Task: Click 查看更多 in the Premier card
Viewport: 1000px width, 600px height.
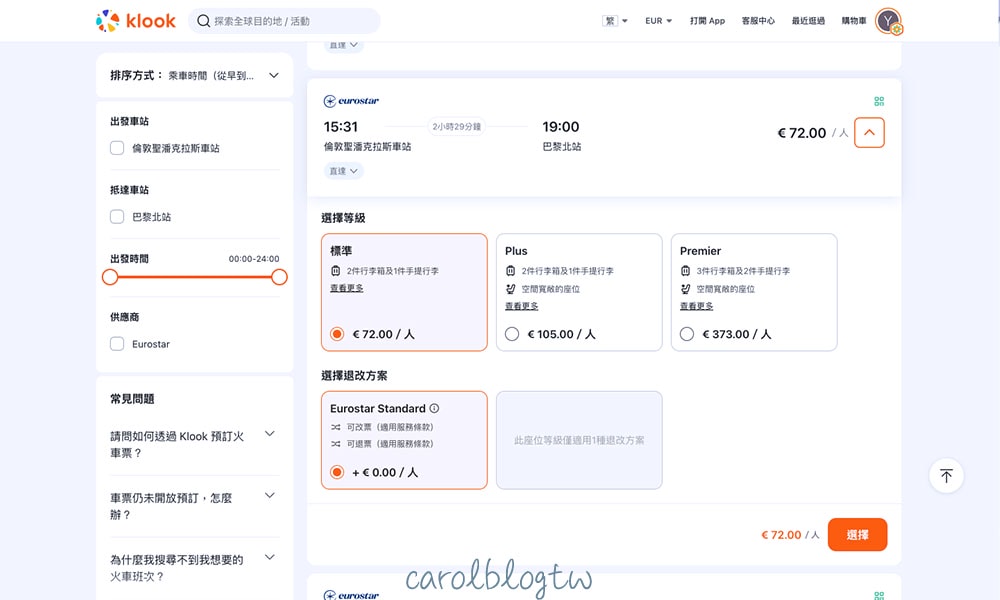Action: coord(696,306)
